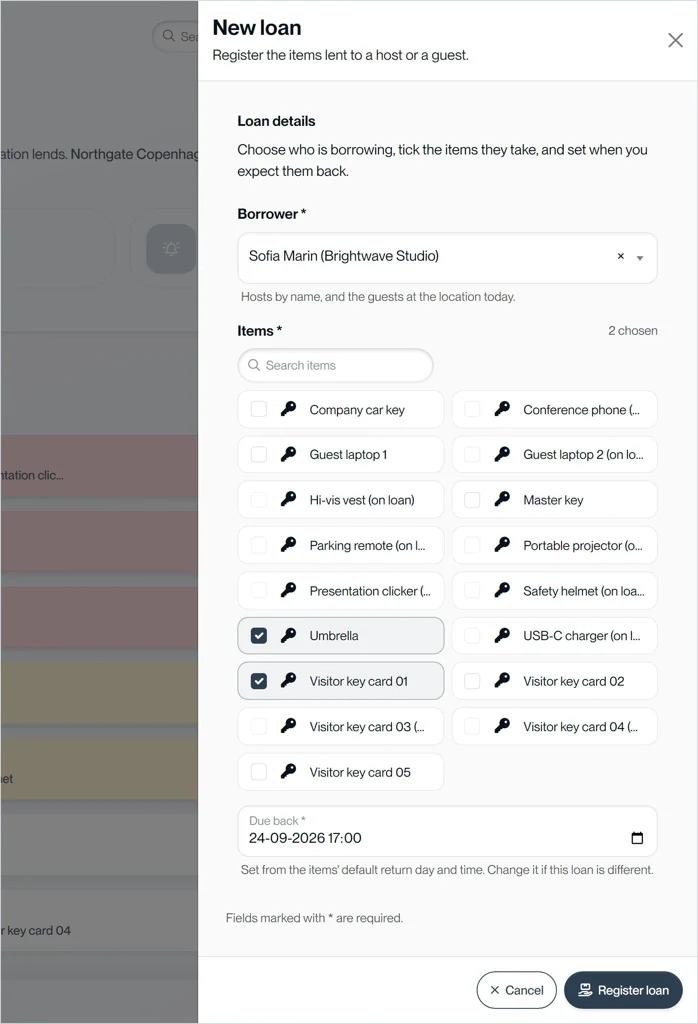Select the USB-C charger item label
The height and width of the screenshot is (1024, 698).
pos(582,636)
